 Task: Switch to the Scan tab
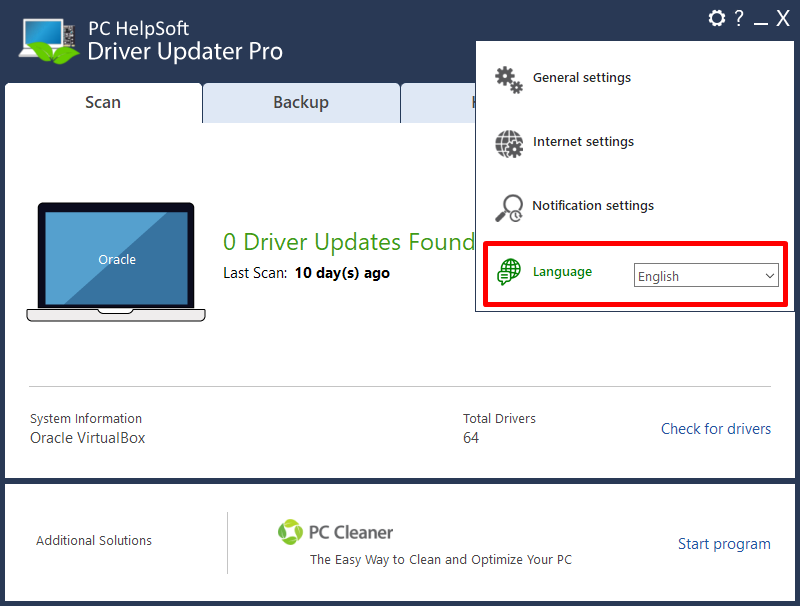click(103, 103)
